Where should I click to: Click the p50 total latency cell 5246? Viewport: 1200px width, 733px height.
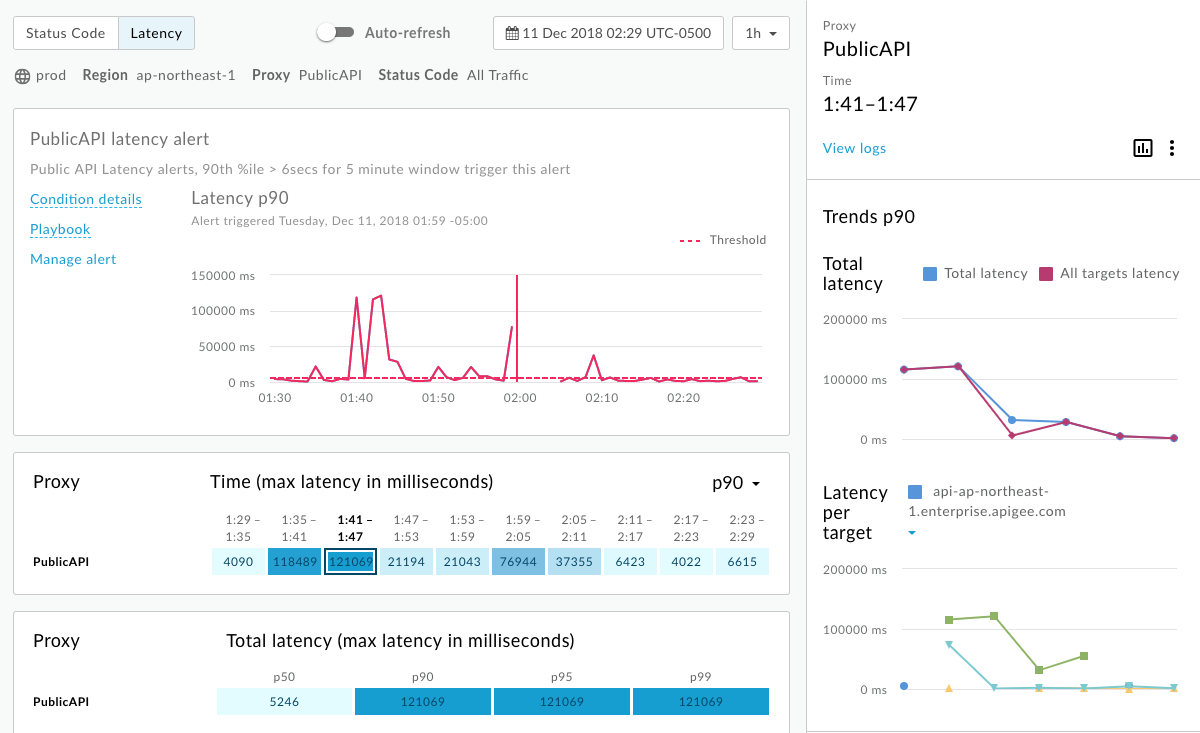point(285,702)
